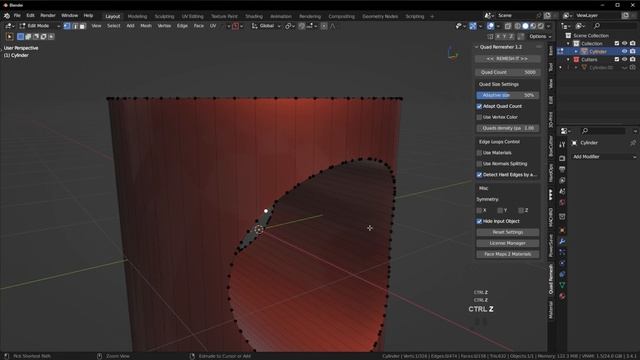Image resolution: width=640 pixels, height=360 pixels.
Task: Open the Tool properties tab icon
Action: 562,144
